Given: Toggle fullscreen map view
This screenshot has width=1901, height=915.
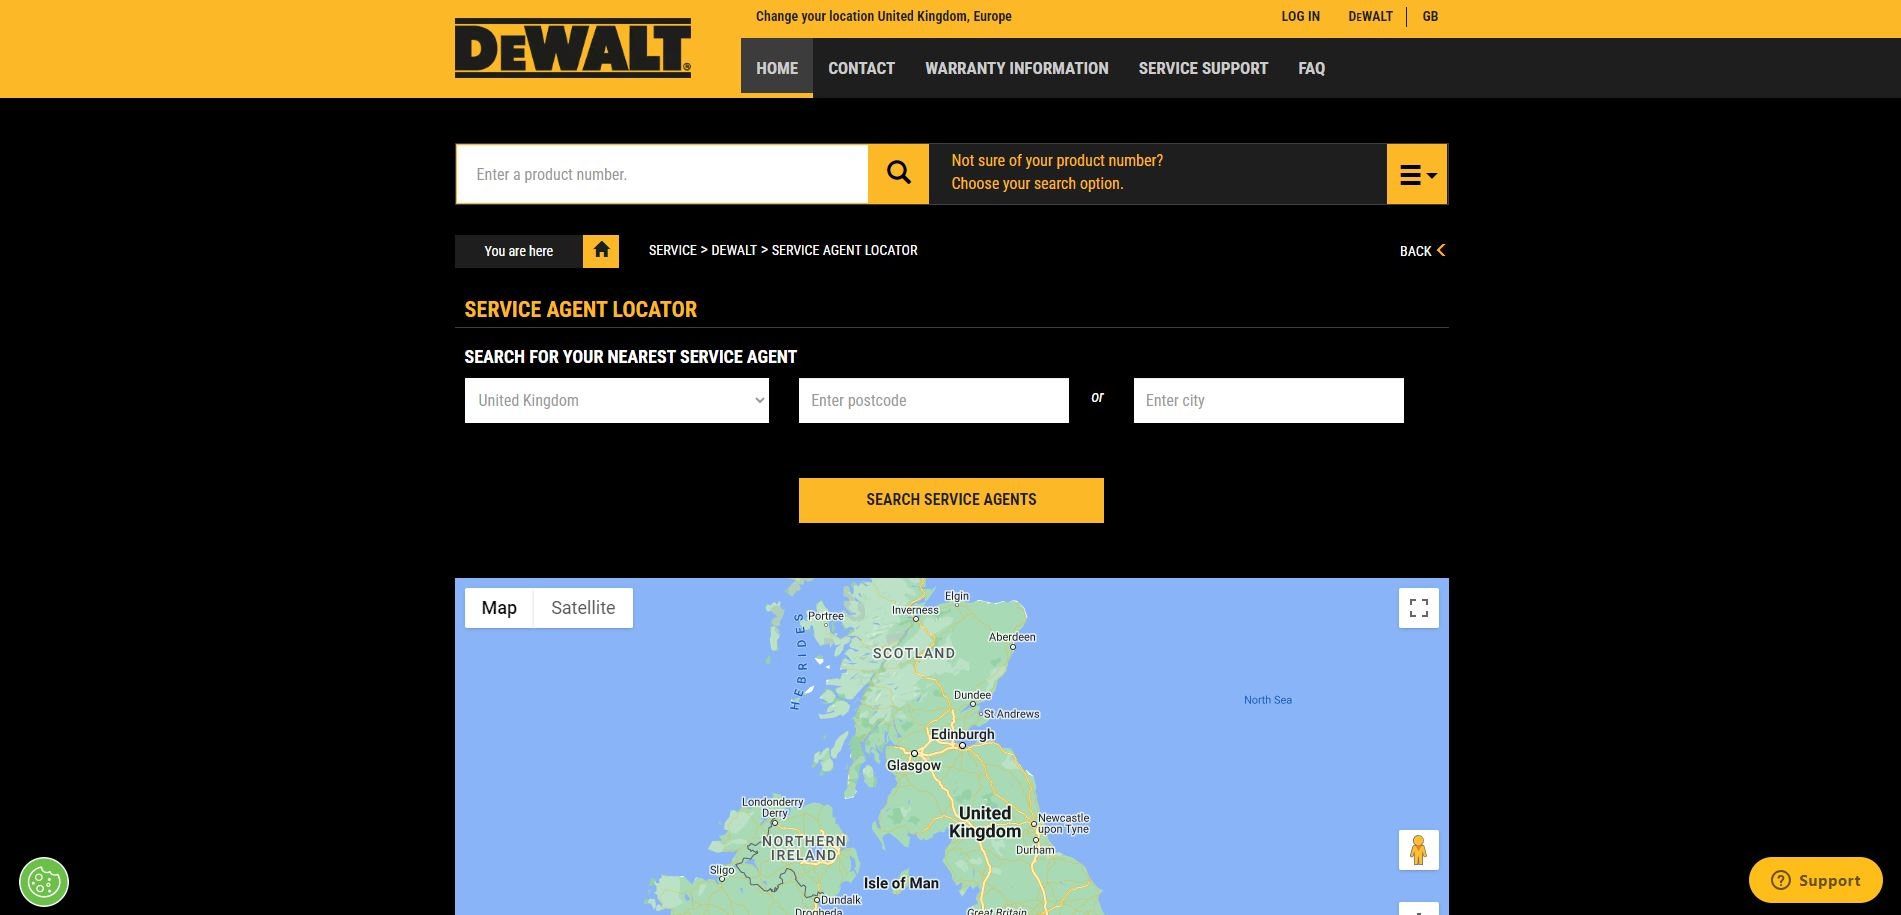Looking at the screenshot, I should click(x=1418, y=608).
